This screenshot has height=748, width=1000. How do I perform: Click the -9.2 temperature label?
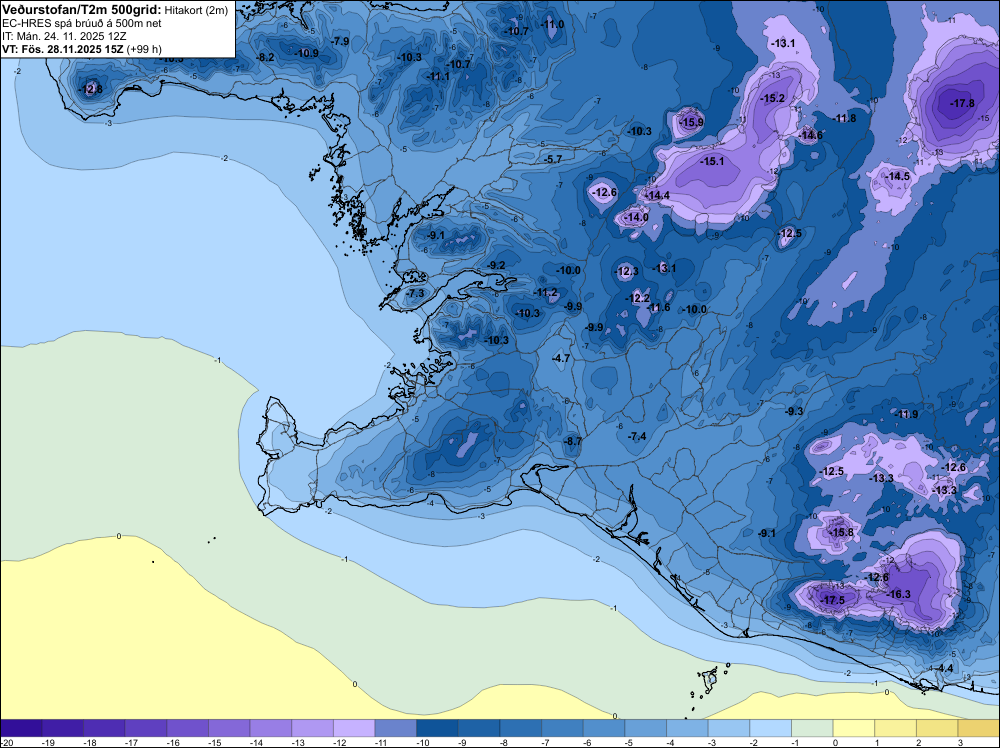tap(496, 265)
